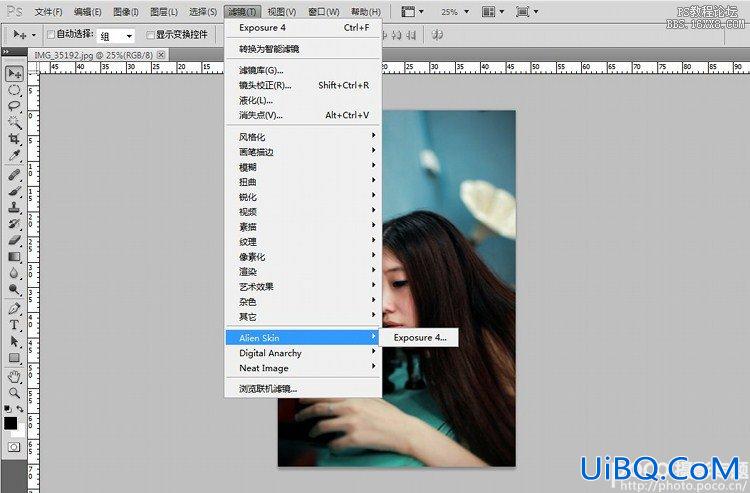Select the Zoom tool
This screenshot has height=493, width=750.
[14, 393]
